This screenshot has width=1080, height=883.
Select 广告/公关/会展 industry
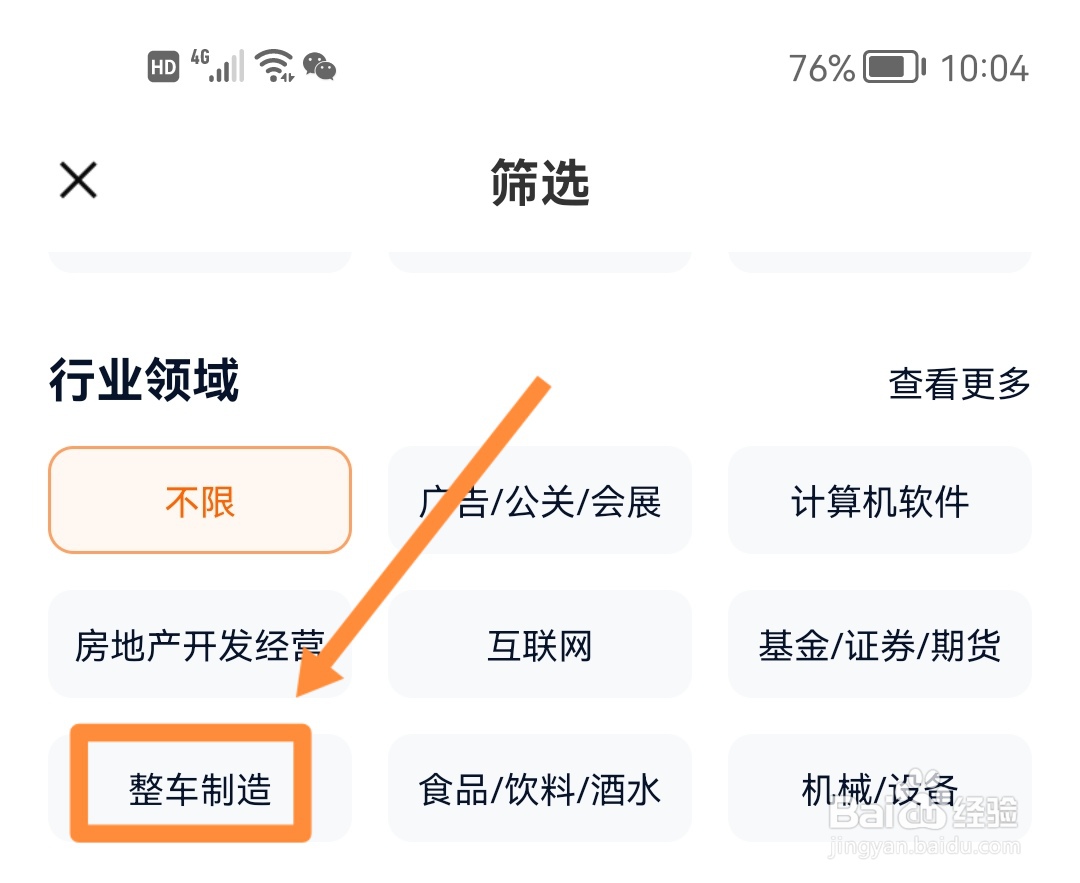(540, 500)
